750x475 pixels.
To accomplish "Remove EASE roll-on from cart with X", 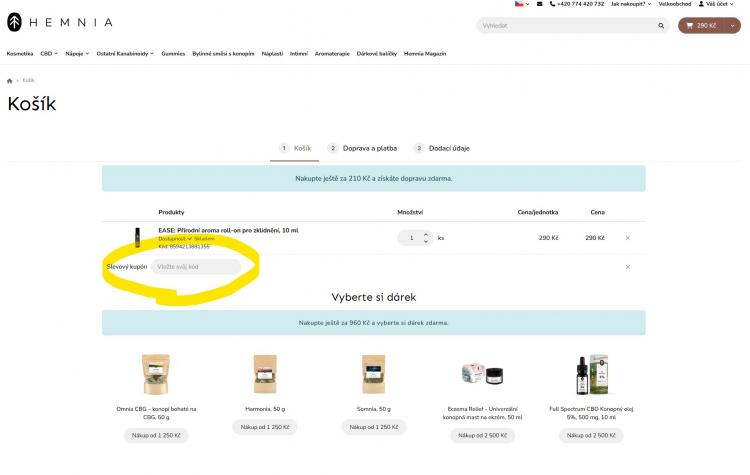I will pyautogui.click(x=627, y=238).
